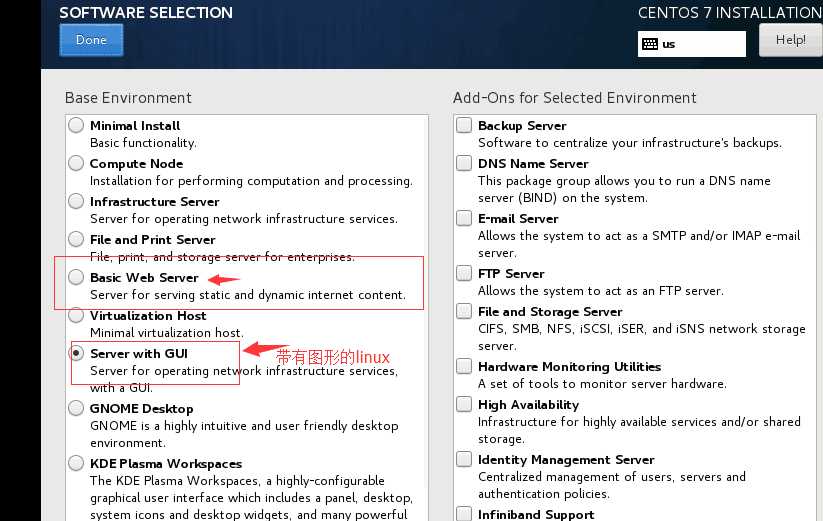Click the keyboard icon beside us
The height and width of the screenshot is (521, 823).
pos(650,44)
